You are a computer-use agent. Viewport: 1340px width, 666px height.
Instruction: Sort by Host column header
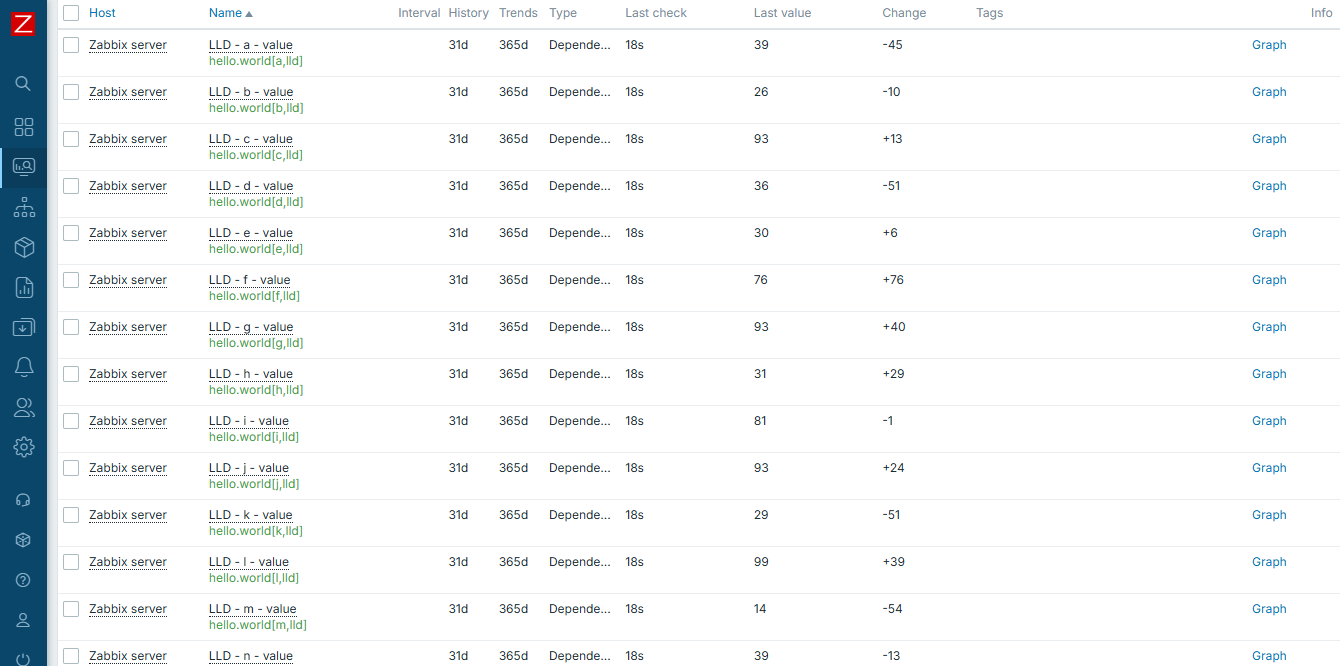pyautogui.click(x=102, y=13)
